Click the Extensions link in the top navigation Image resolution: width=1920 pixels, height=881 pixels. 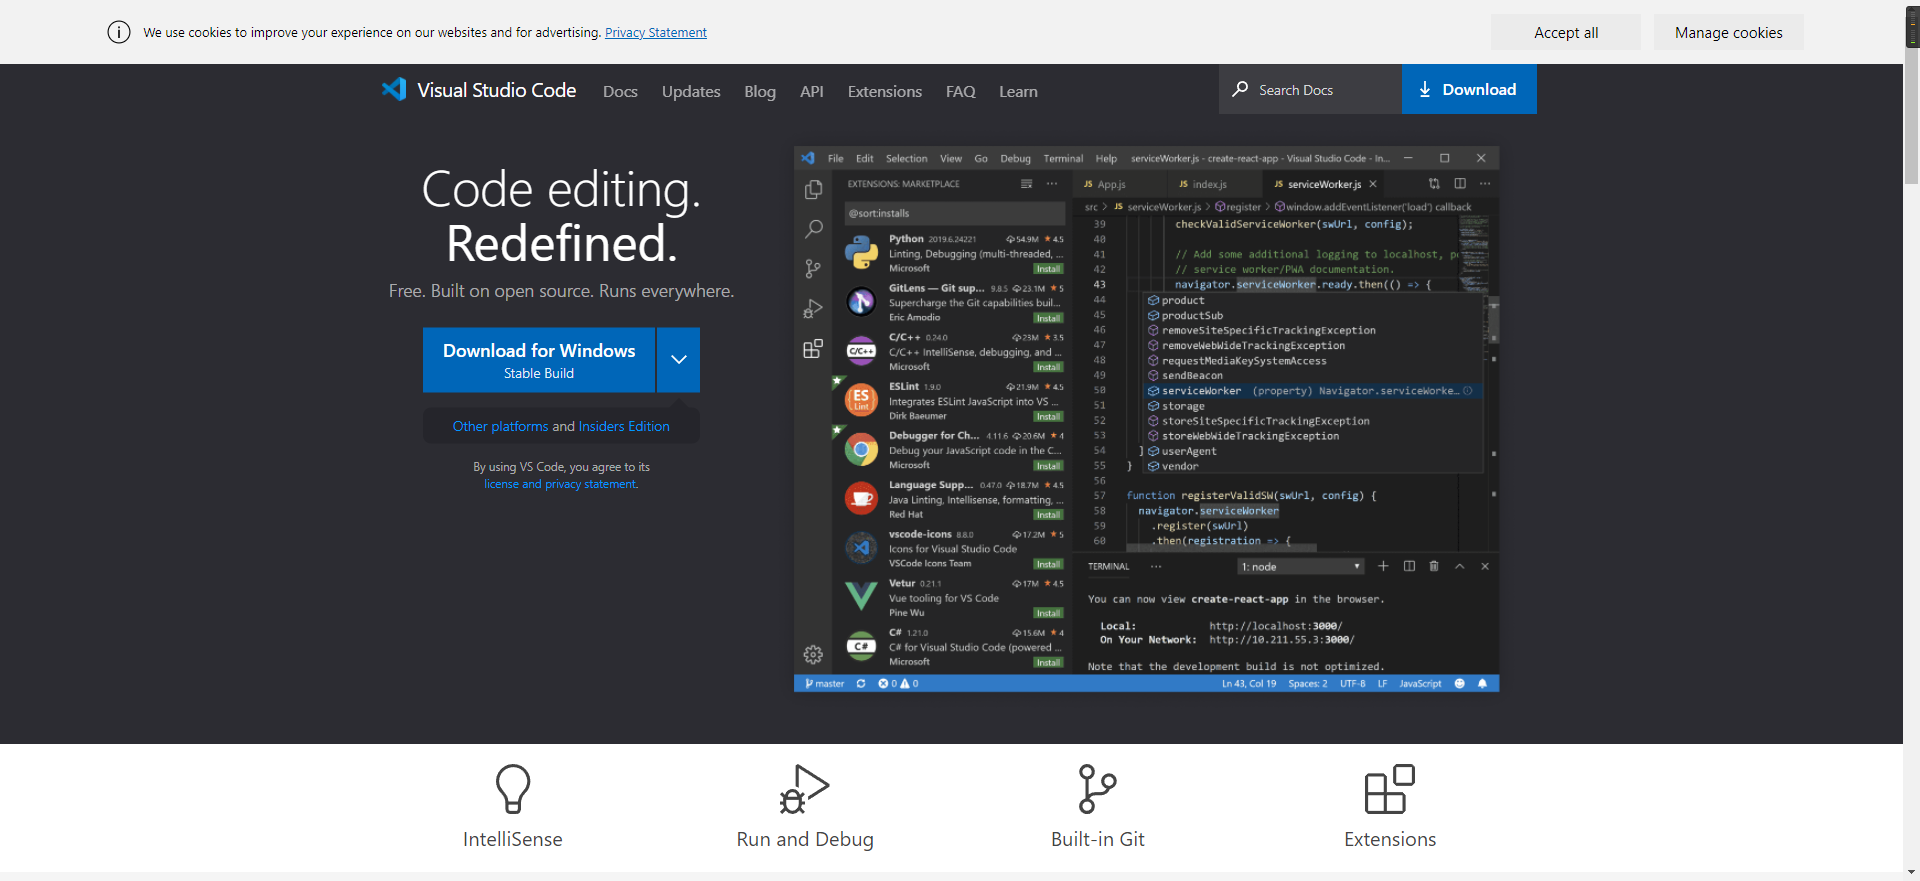885,91
